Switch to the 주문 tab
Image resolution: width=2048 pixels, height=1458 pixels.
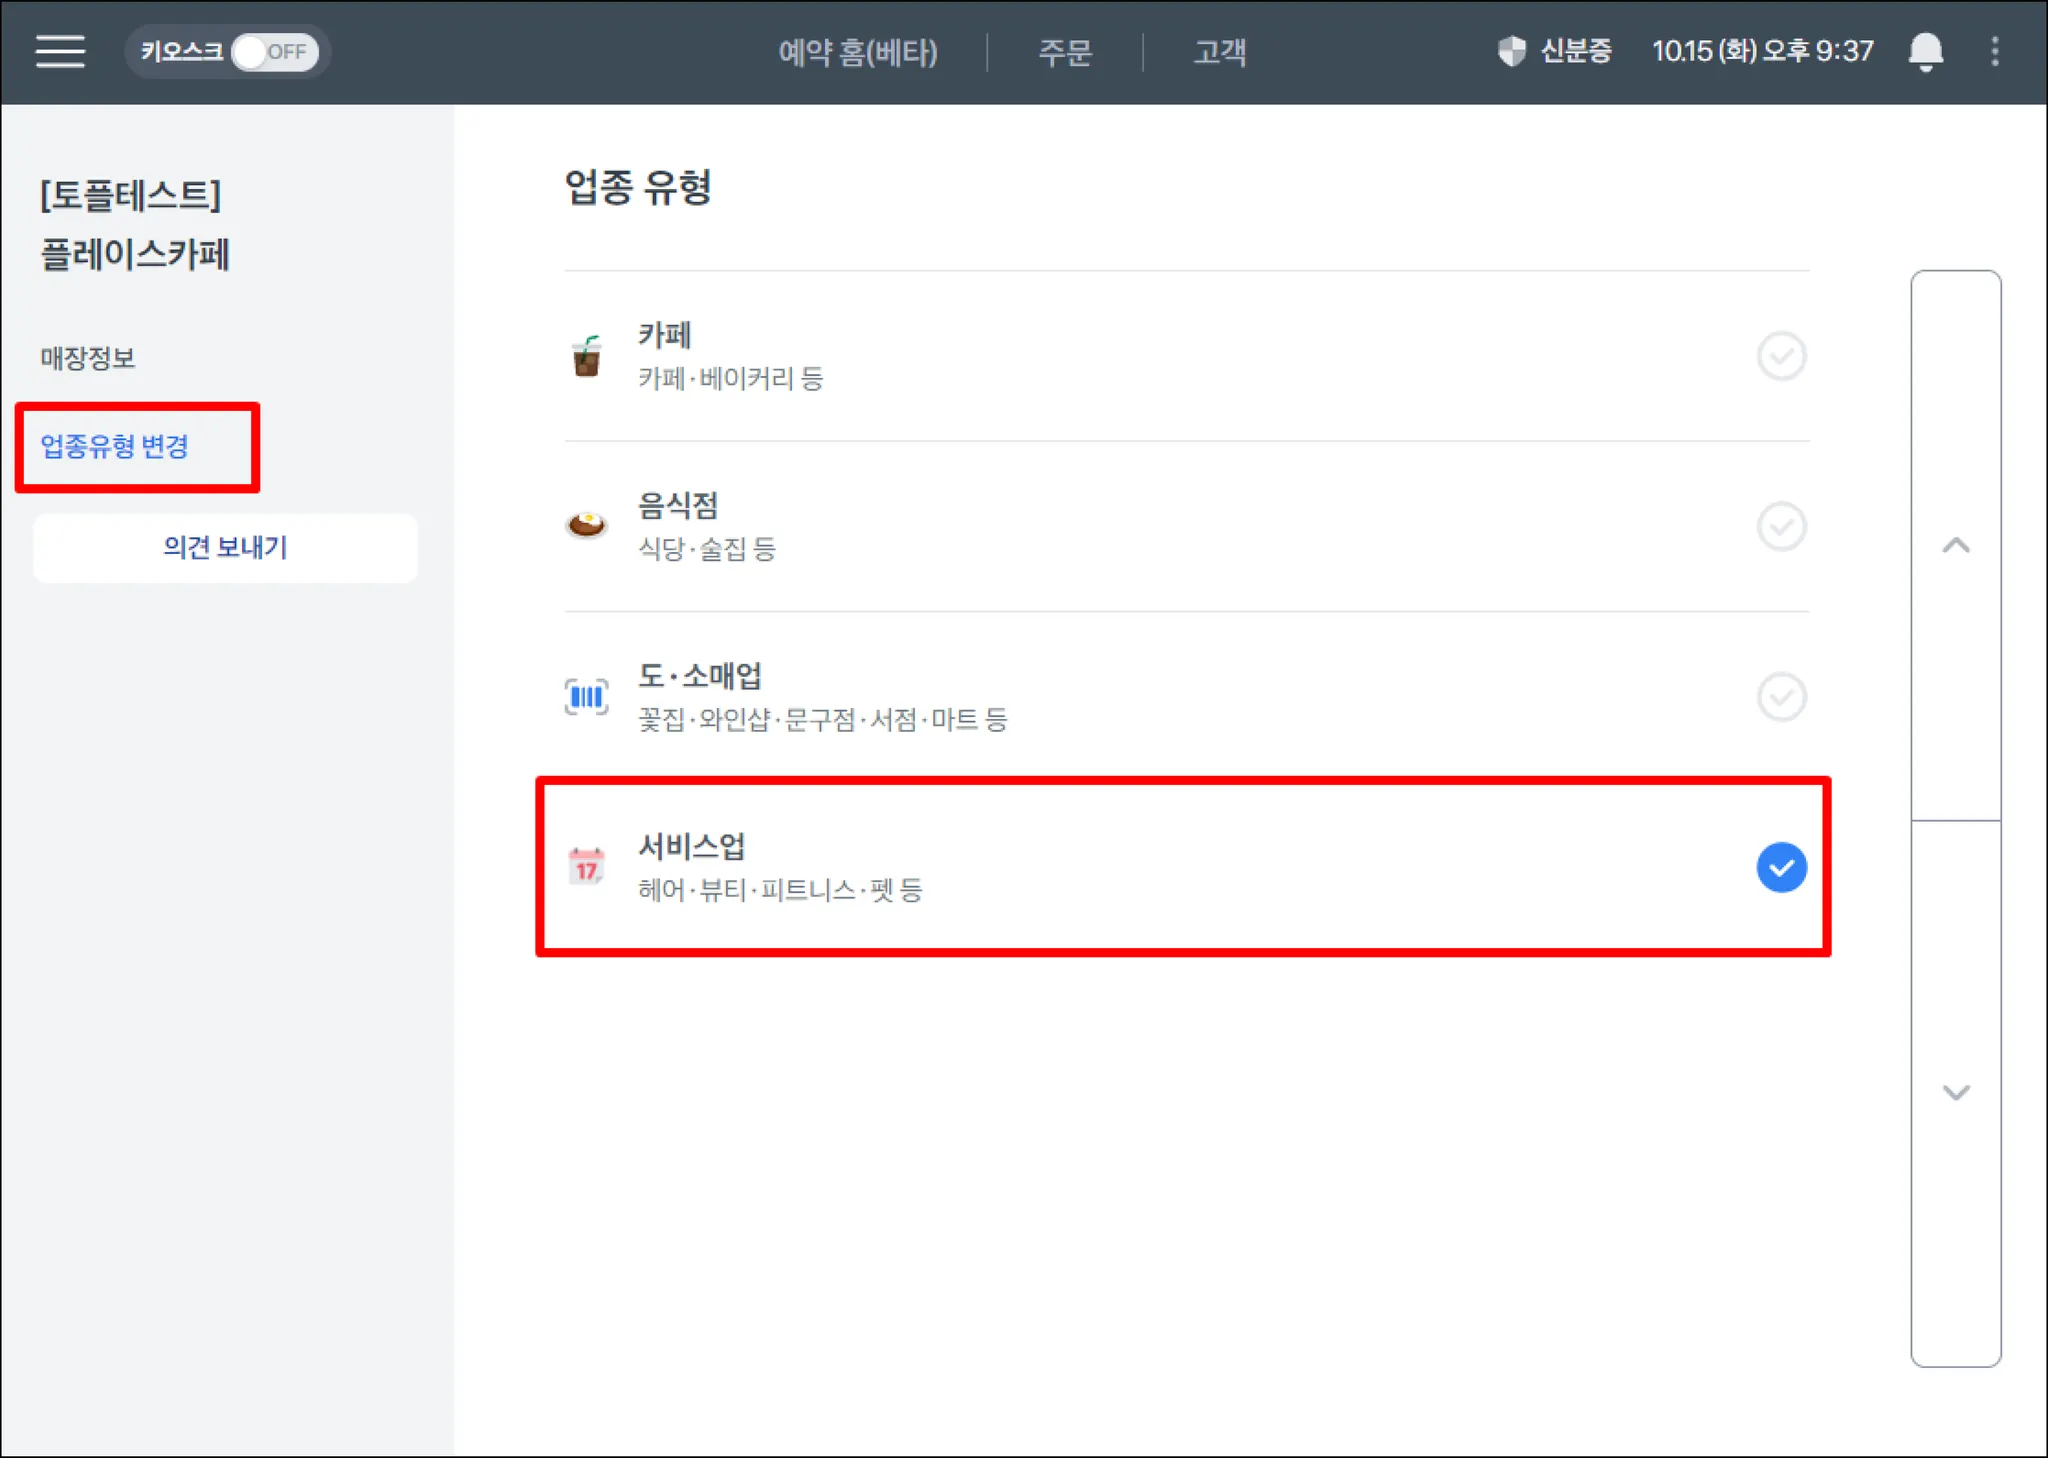[x=1065, y=52]
